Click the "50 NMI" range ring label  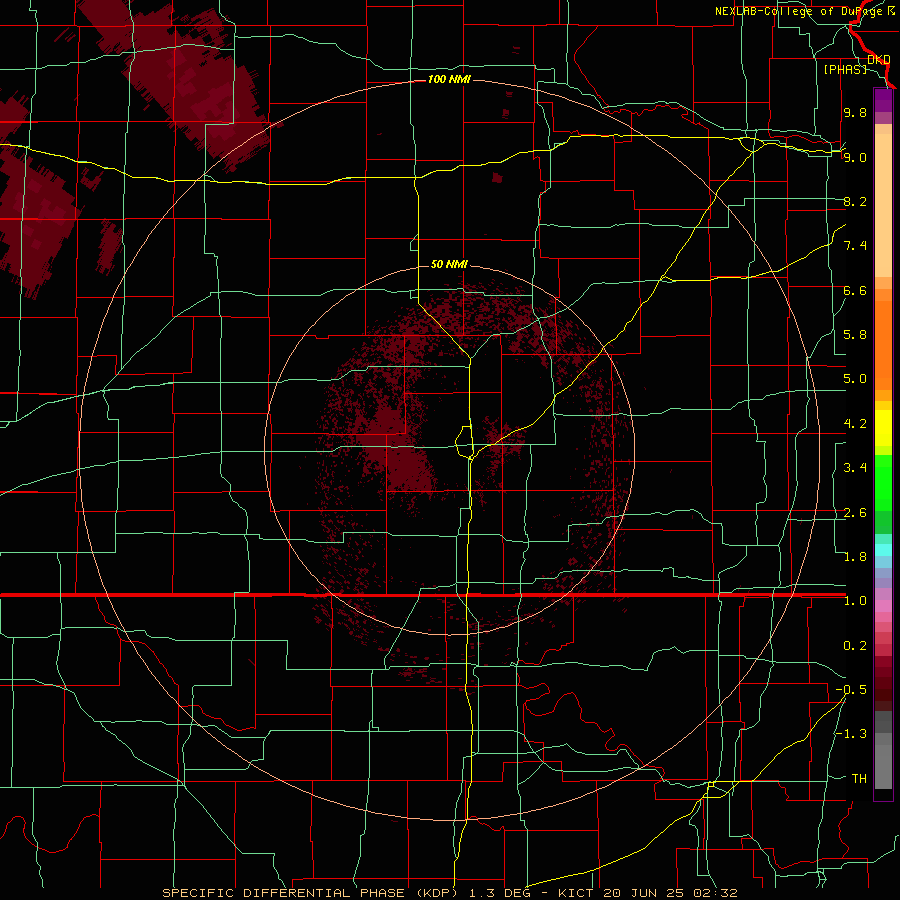pyautogui.click(x=449, y=264)
